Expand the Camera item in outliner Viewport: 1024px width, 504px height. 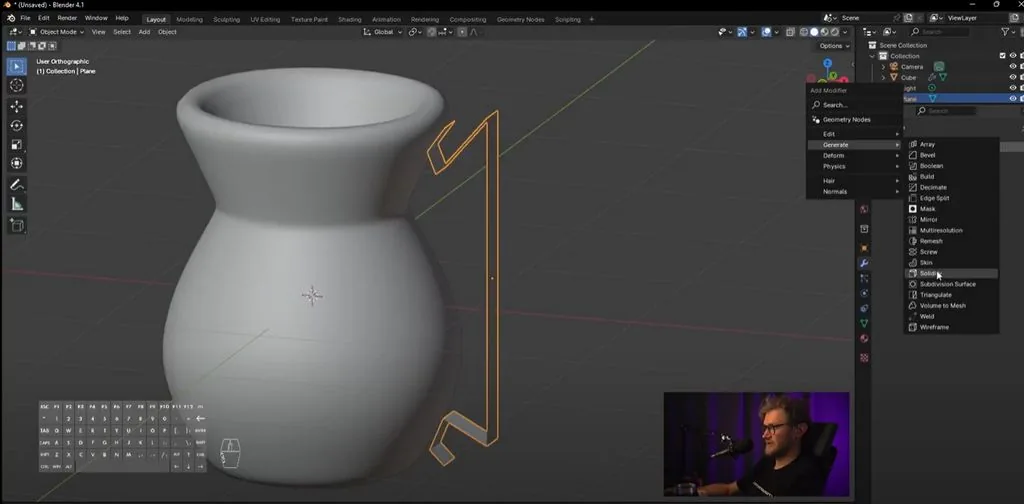(x=883, y=67)
